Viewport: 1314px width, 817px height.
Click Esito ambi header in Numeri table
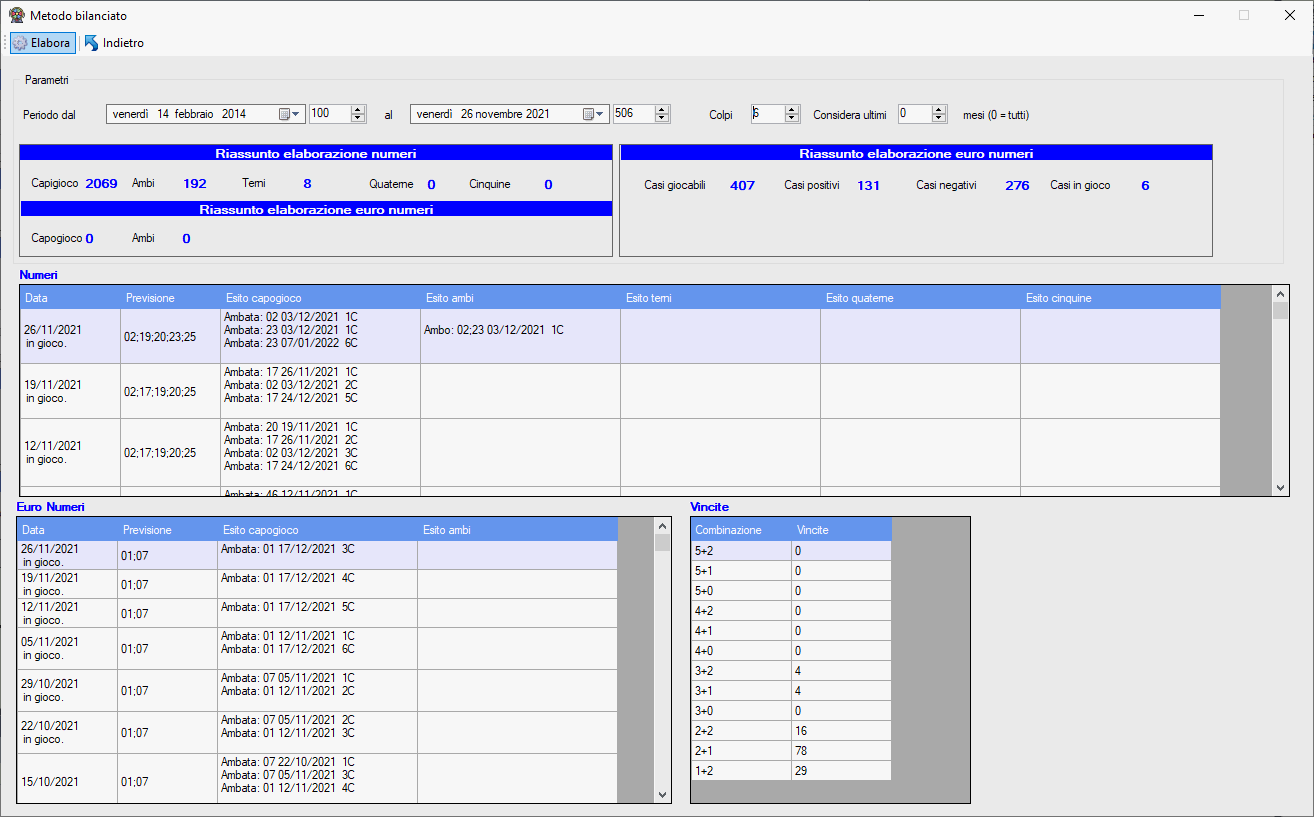pos(520,298)
